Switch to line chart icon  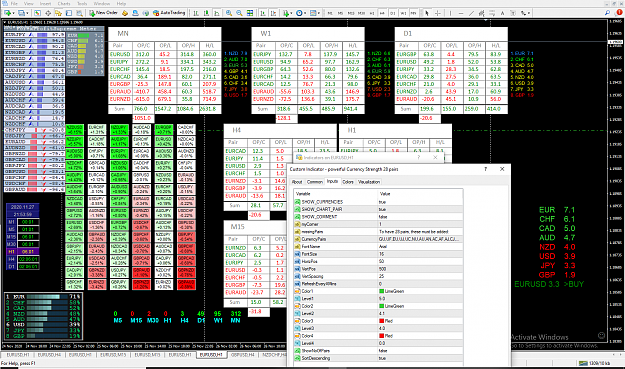[x=216, y=13]
